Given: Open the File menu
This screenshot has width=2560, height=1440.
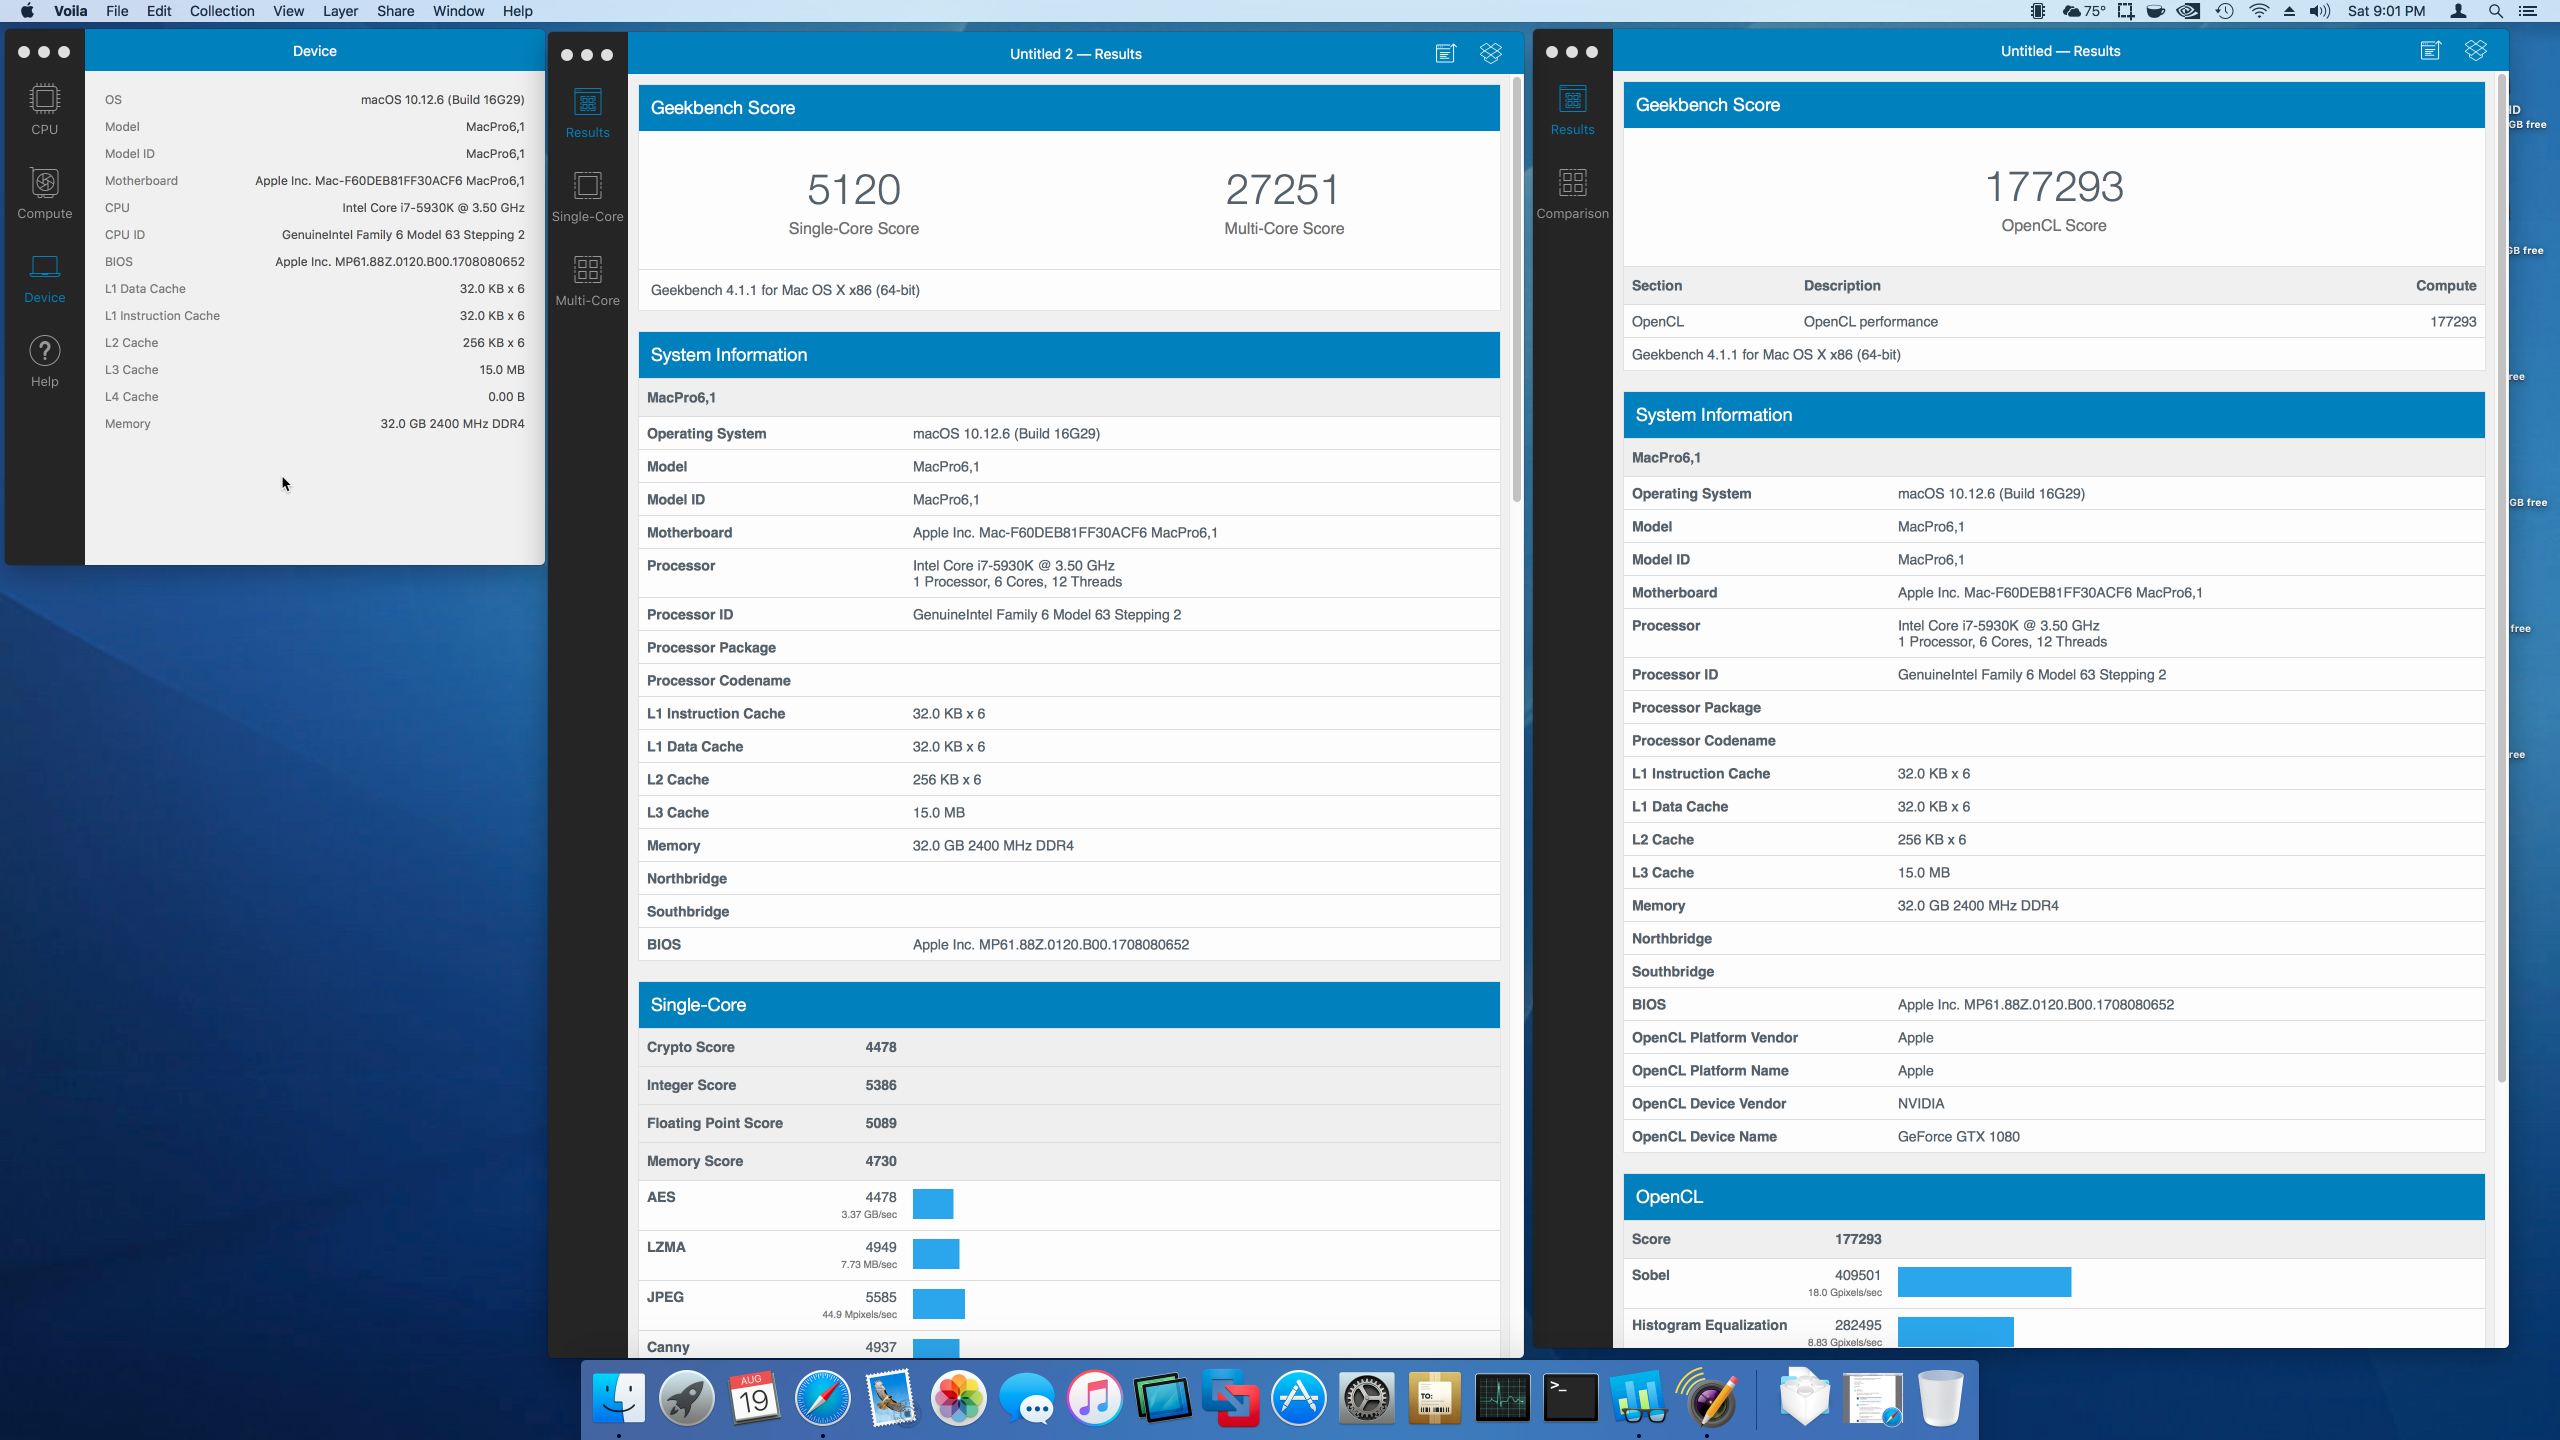Looking at the screenshot, I should (x=117, y=11).
